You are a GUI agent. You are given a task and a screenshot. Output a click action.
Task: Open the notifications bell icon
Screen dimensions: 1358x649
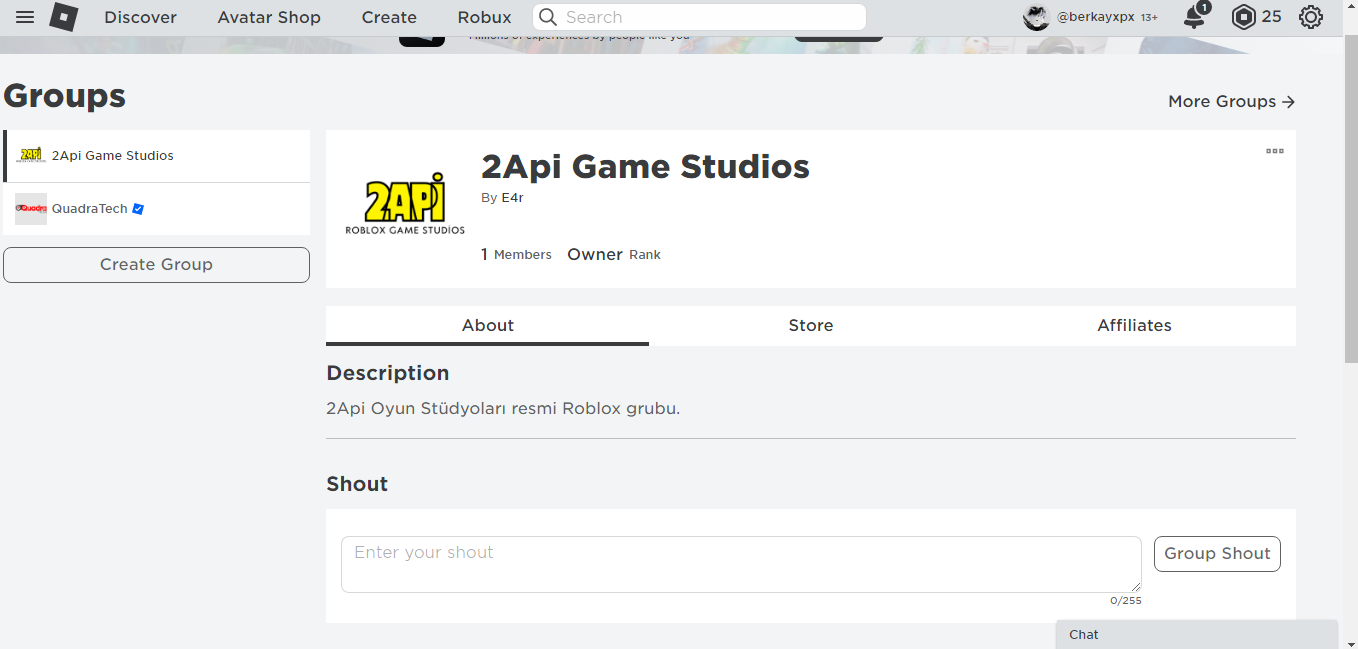1194,17
